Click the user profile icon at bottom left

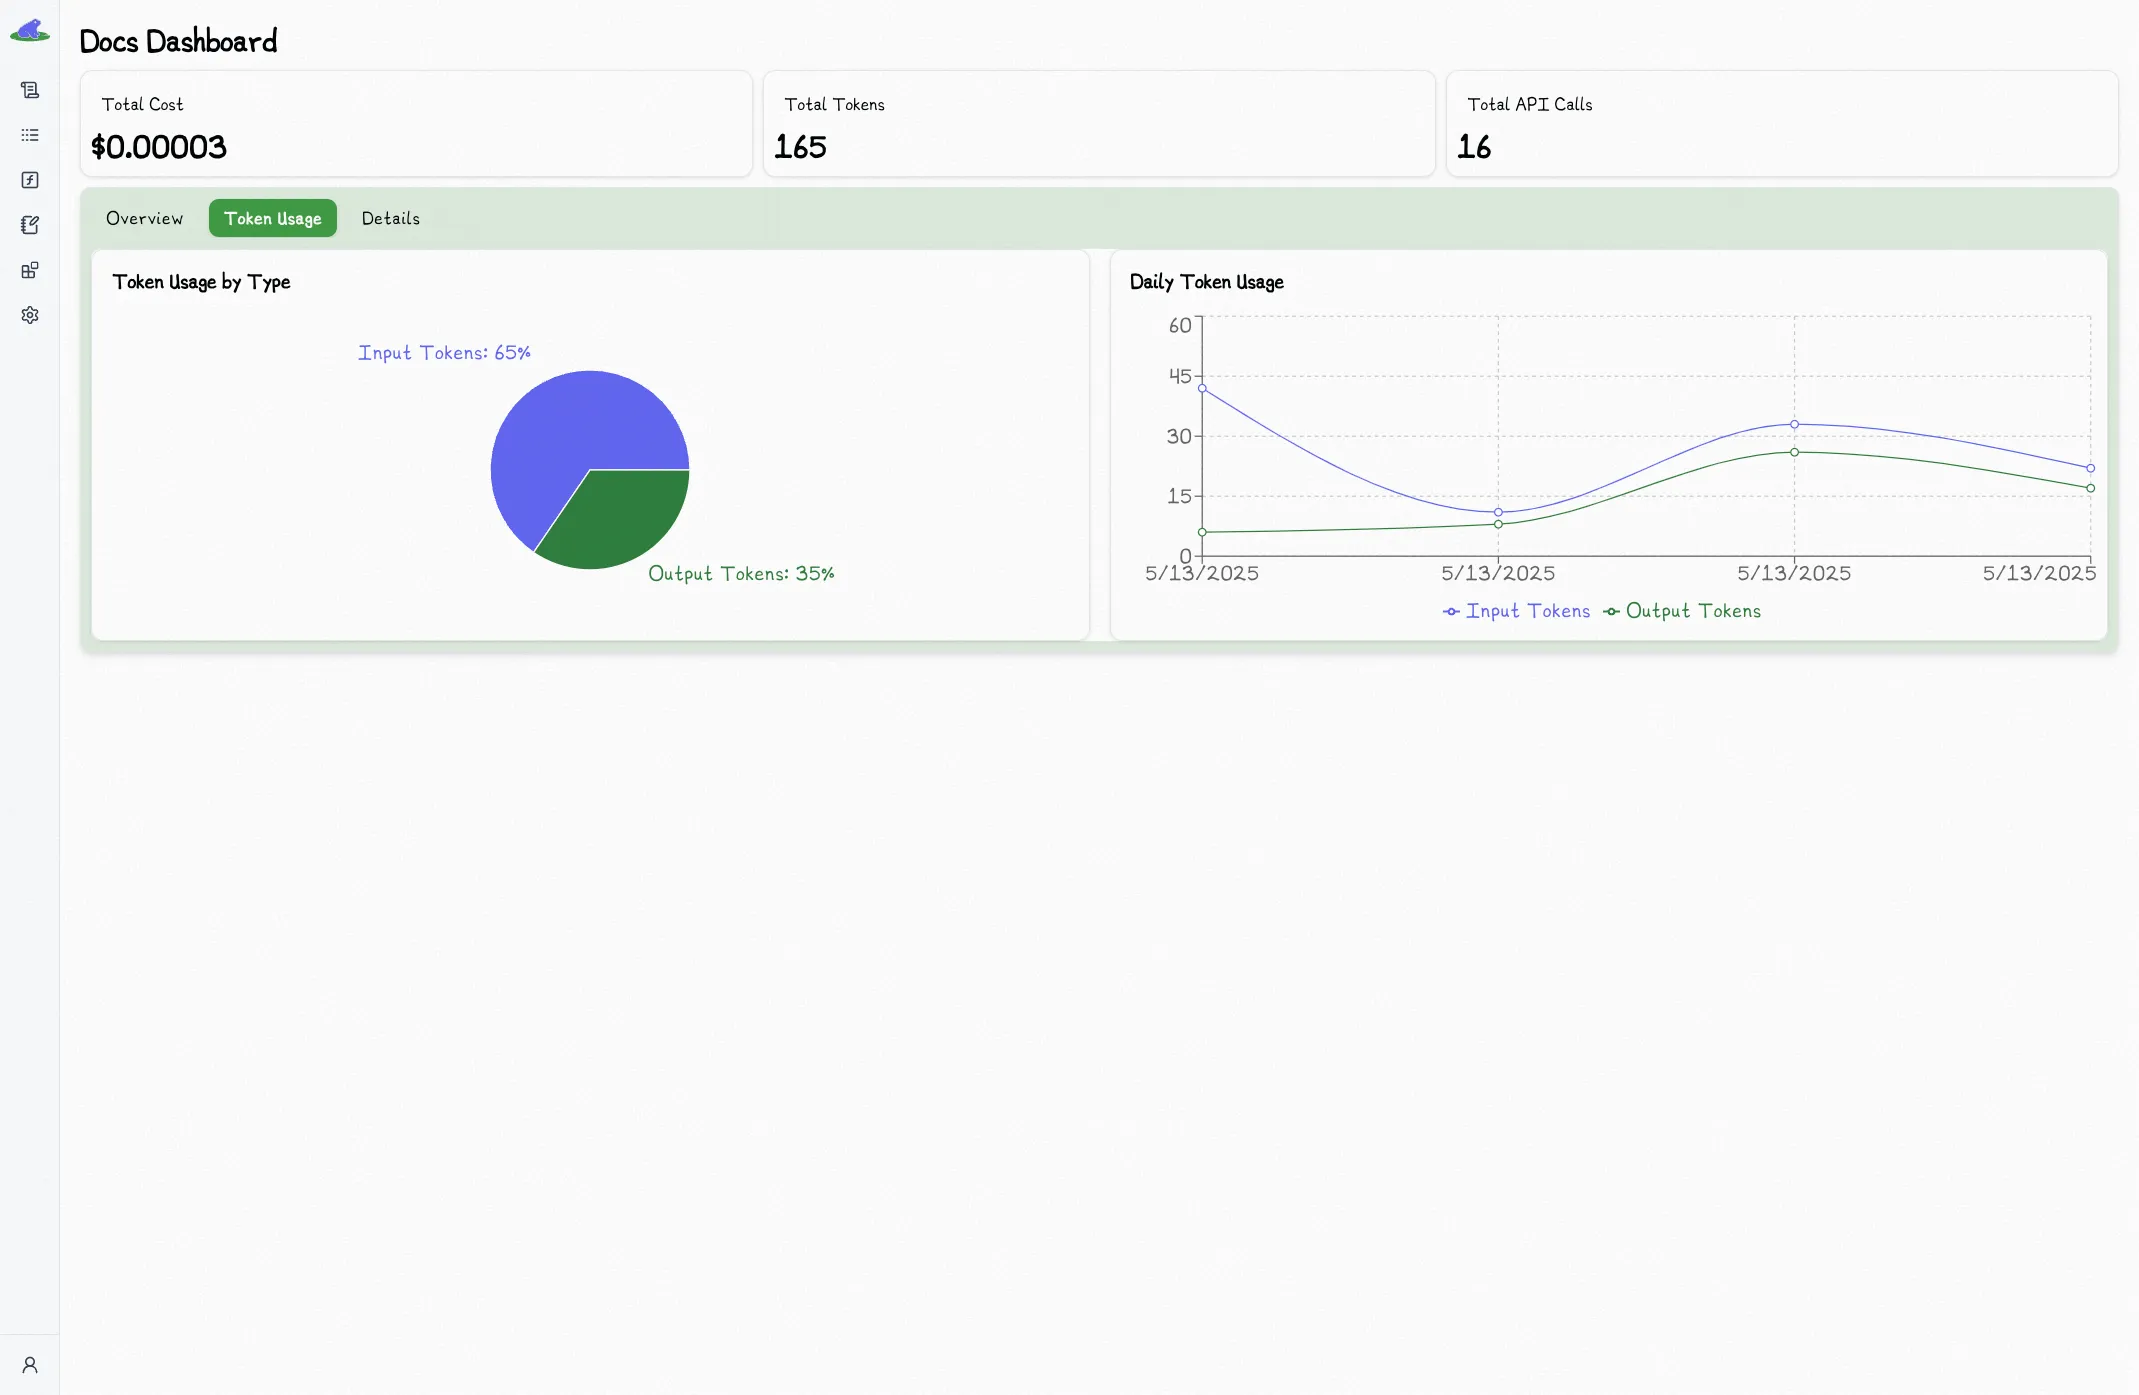coord(29,1364)
